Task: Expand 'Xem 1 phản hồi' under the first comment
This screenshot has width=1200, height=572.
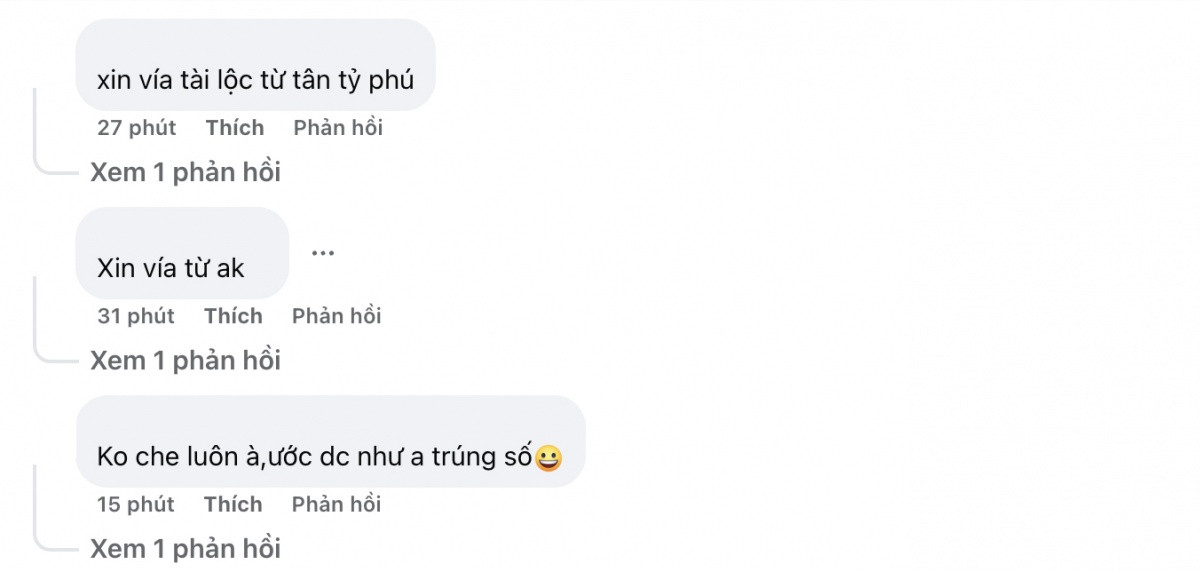Action: [x=185, y=172]
